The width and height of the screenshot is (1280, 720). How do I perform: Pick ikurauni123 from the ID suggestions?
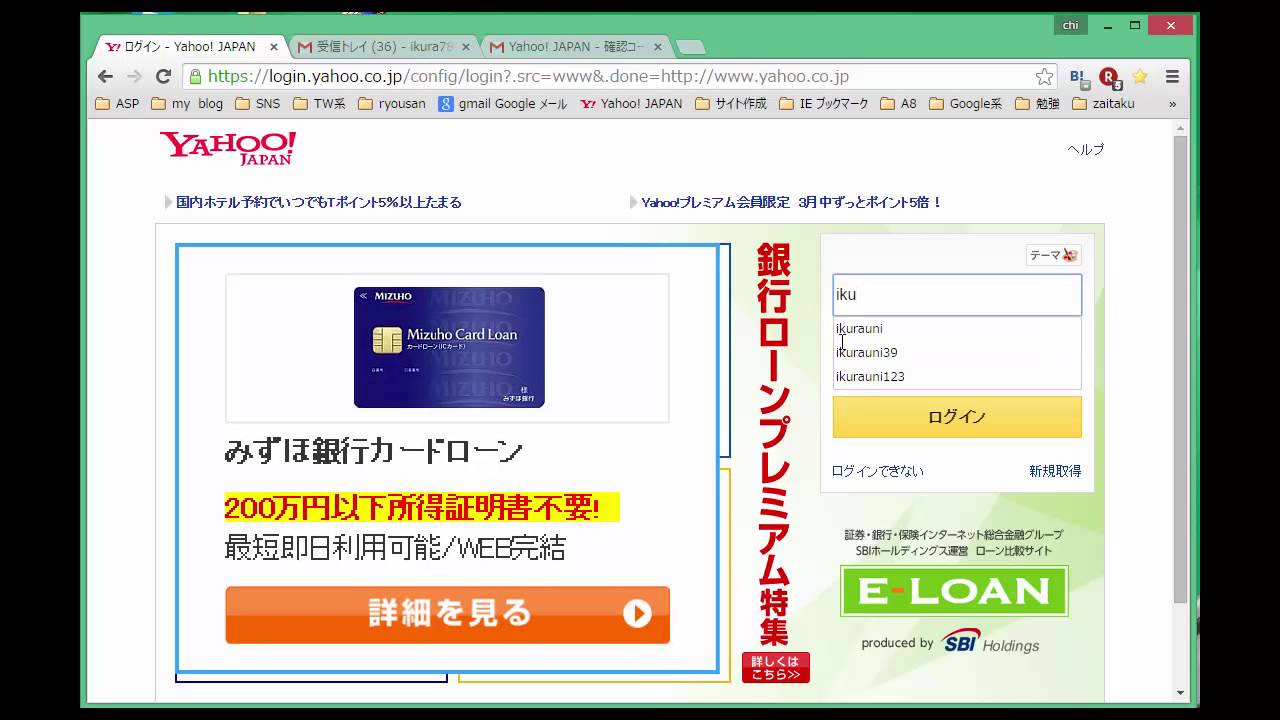pyautogui.click(x=870, y=376)
